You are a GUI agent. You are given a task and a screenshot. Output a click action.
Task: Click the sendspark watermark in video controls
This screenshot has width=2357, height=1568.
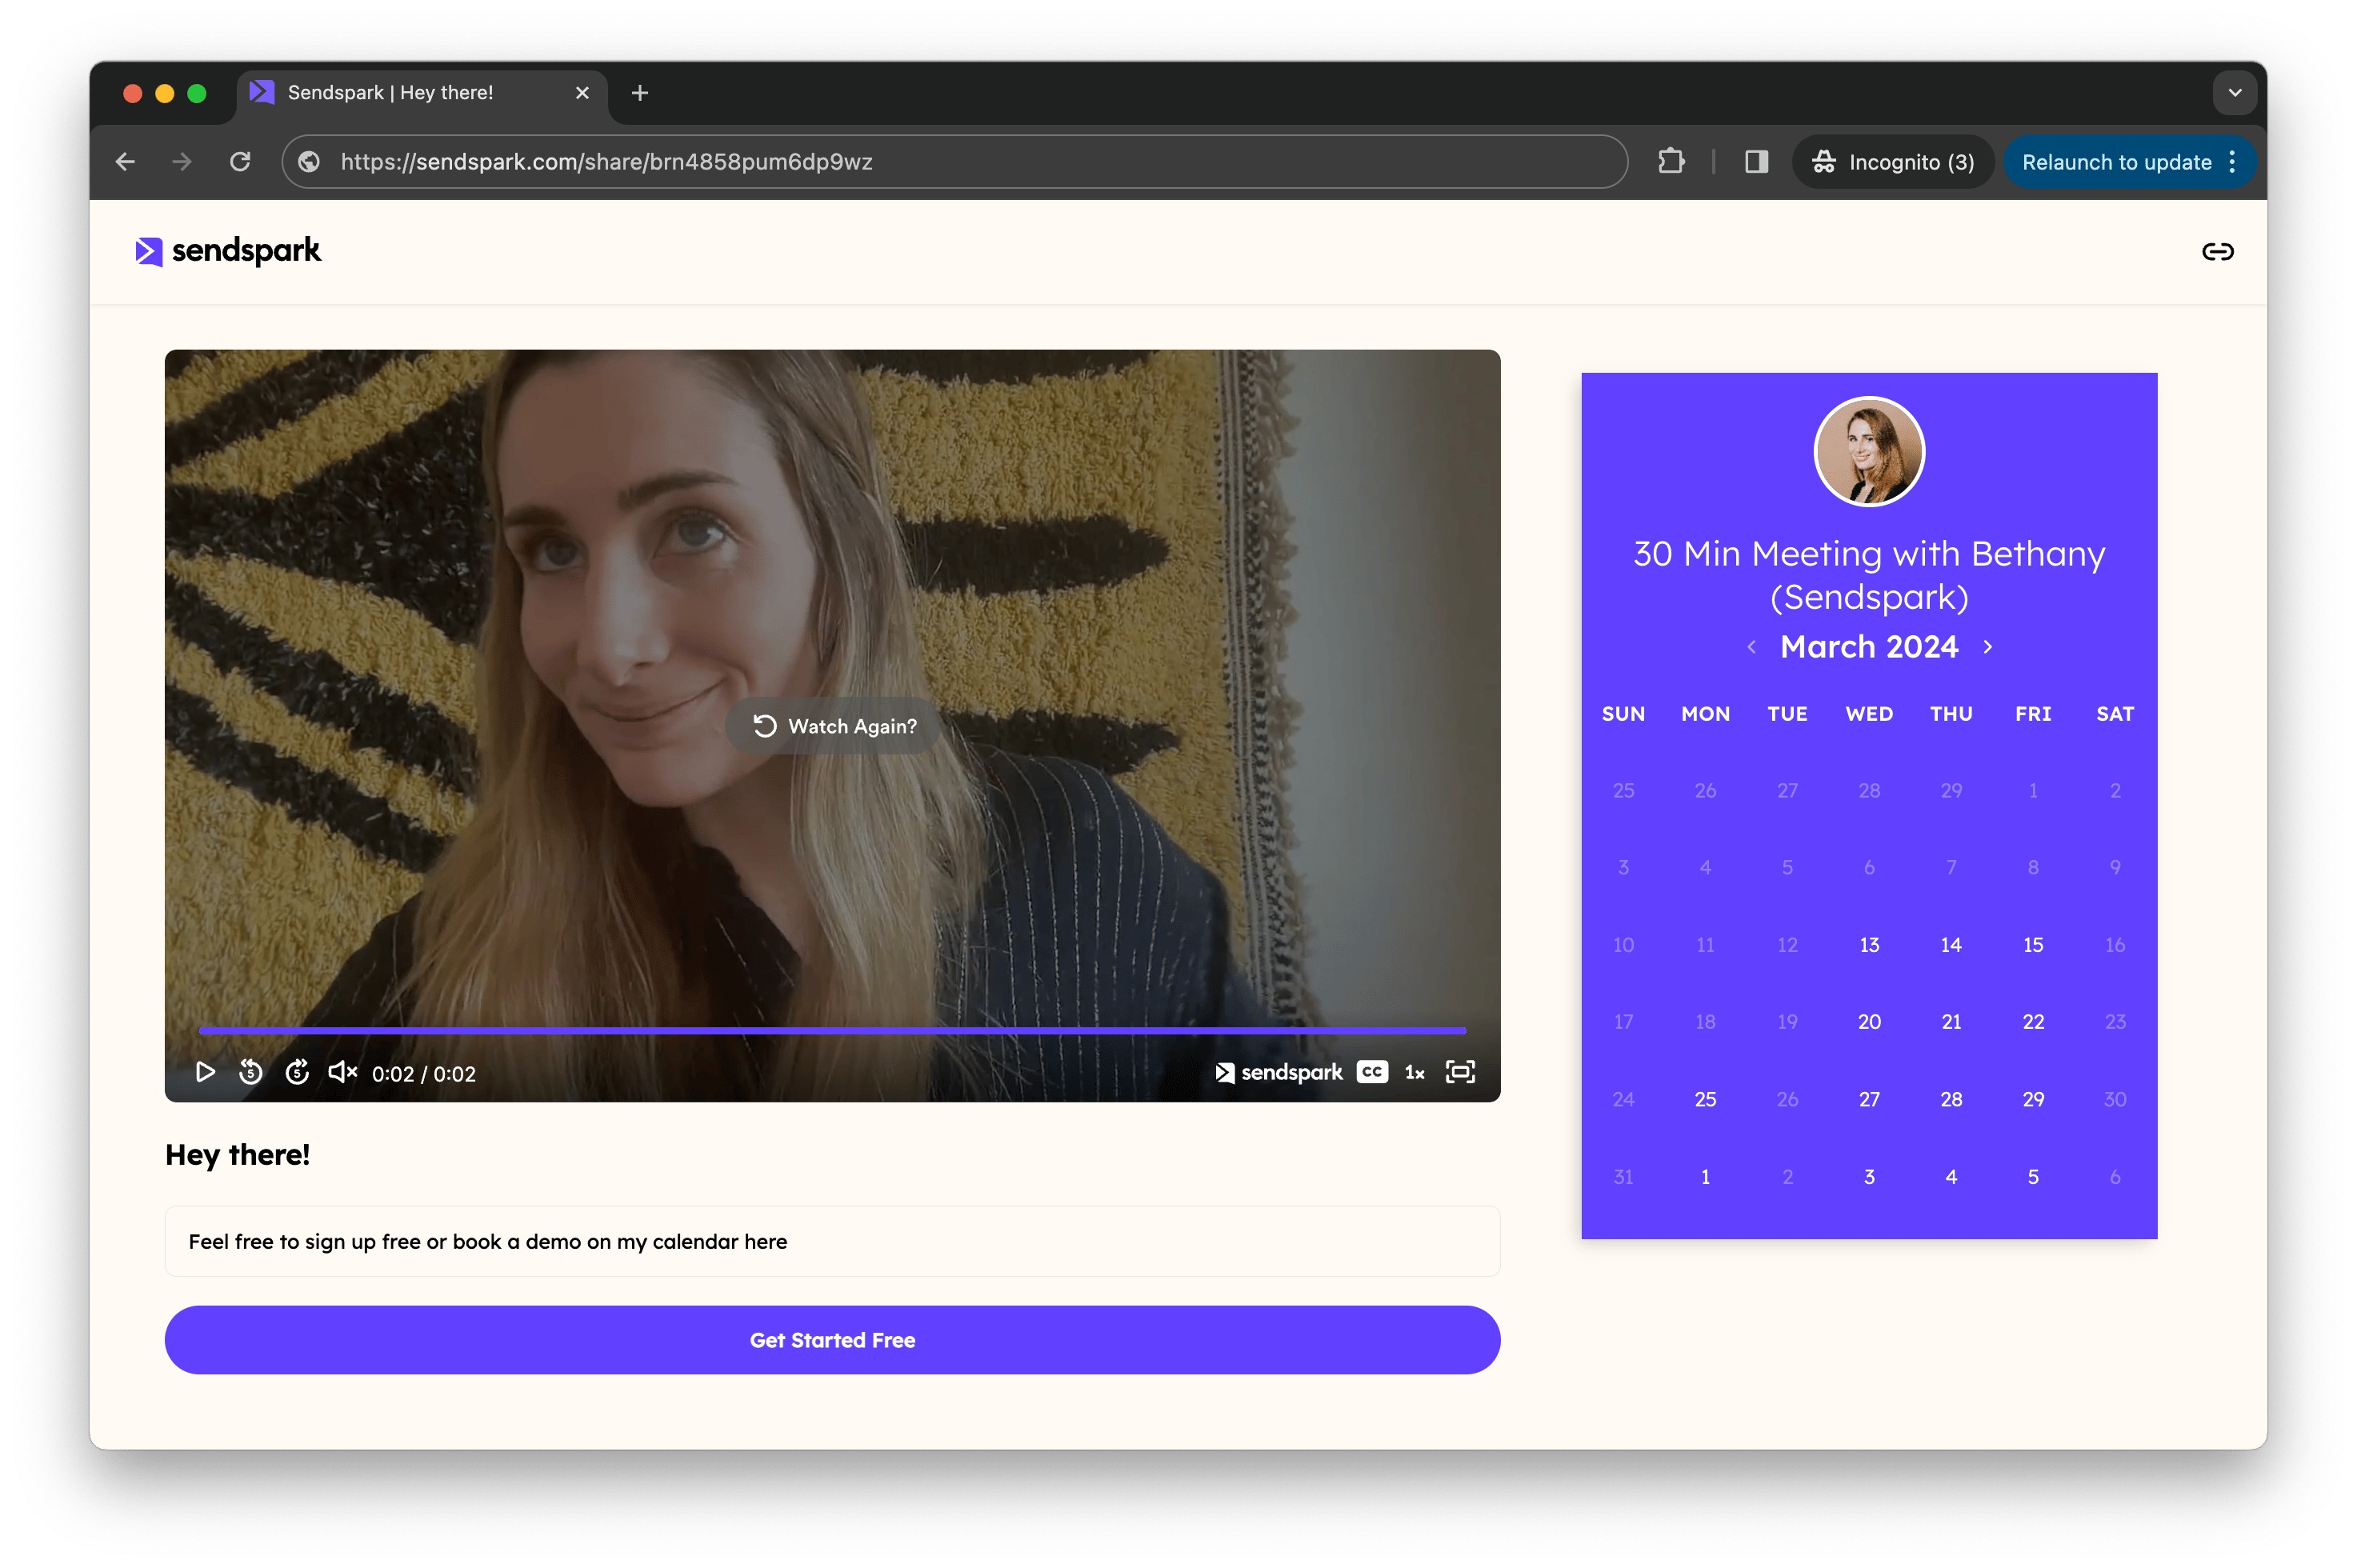(1278, 1072)
